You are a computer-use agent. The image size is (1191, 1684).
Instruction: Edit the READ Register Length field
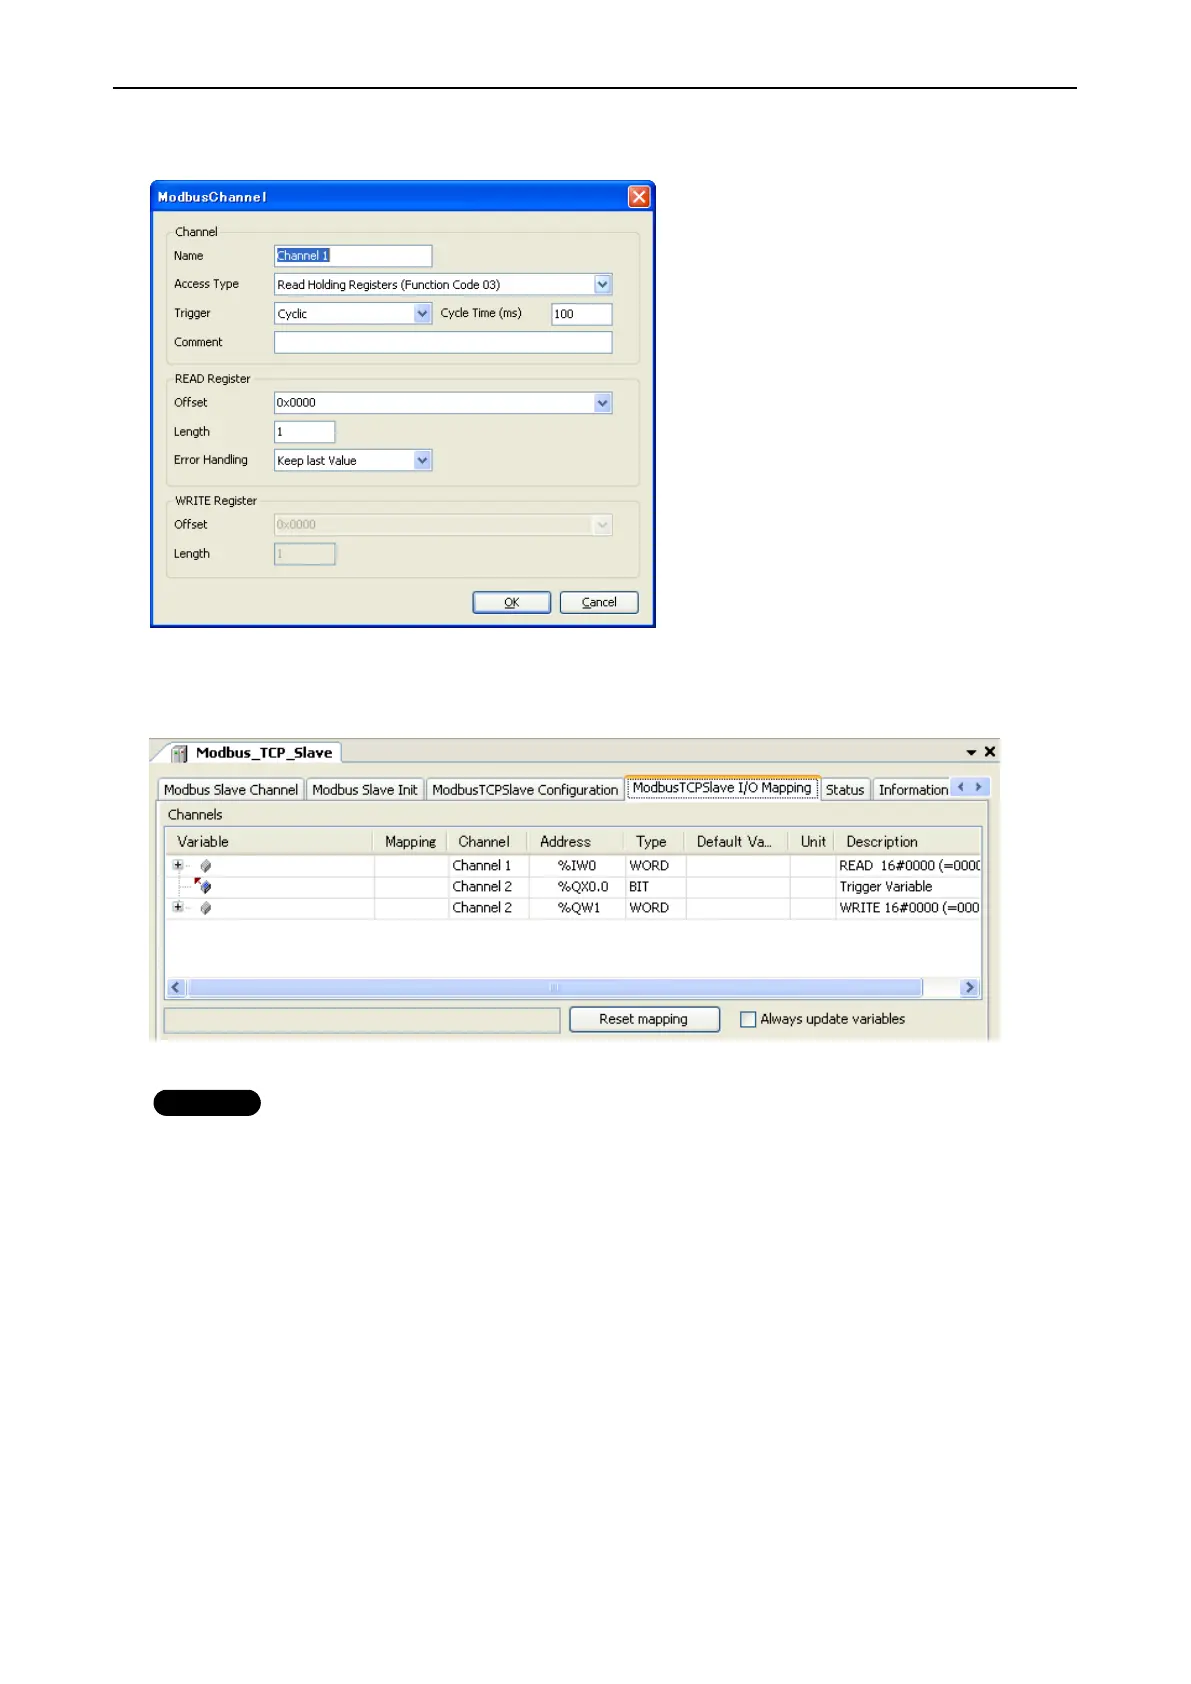[305, 432]
